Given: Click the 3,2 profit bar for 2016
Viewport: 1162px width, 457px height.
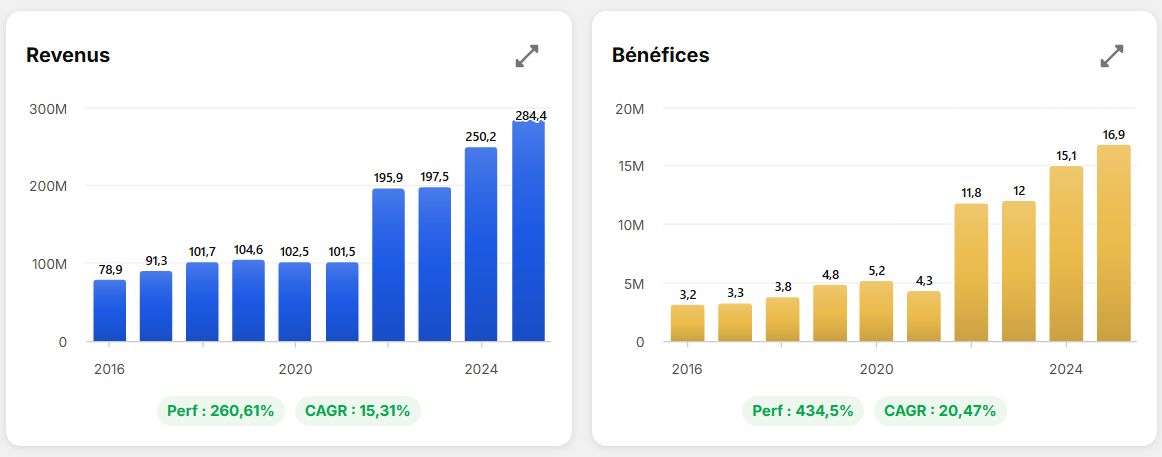Looking at the screenshot, I should 688,323.
